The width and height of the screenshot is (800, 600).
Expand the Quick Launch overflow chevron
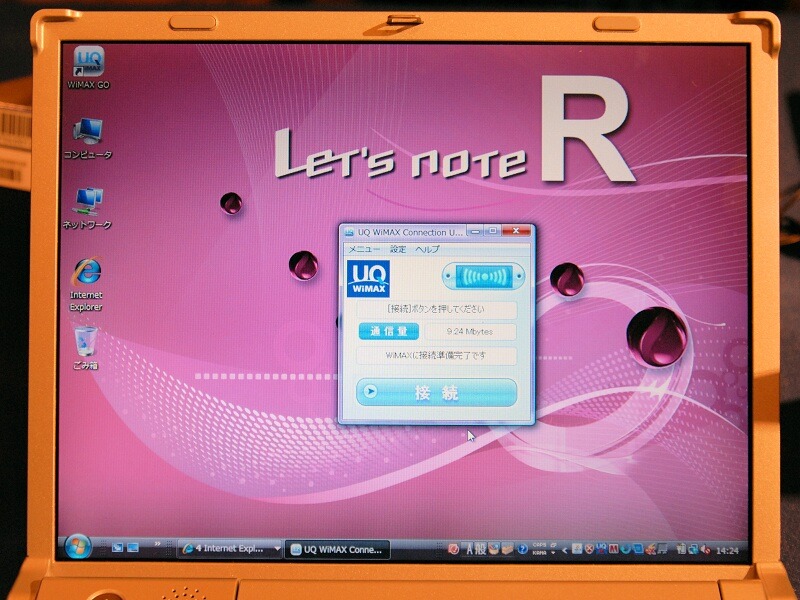point(158,544)
